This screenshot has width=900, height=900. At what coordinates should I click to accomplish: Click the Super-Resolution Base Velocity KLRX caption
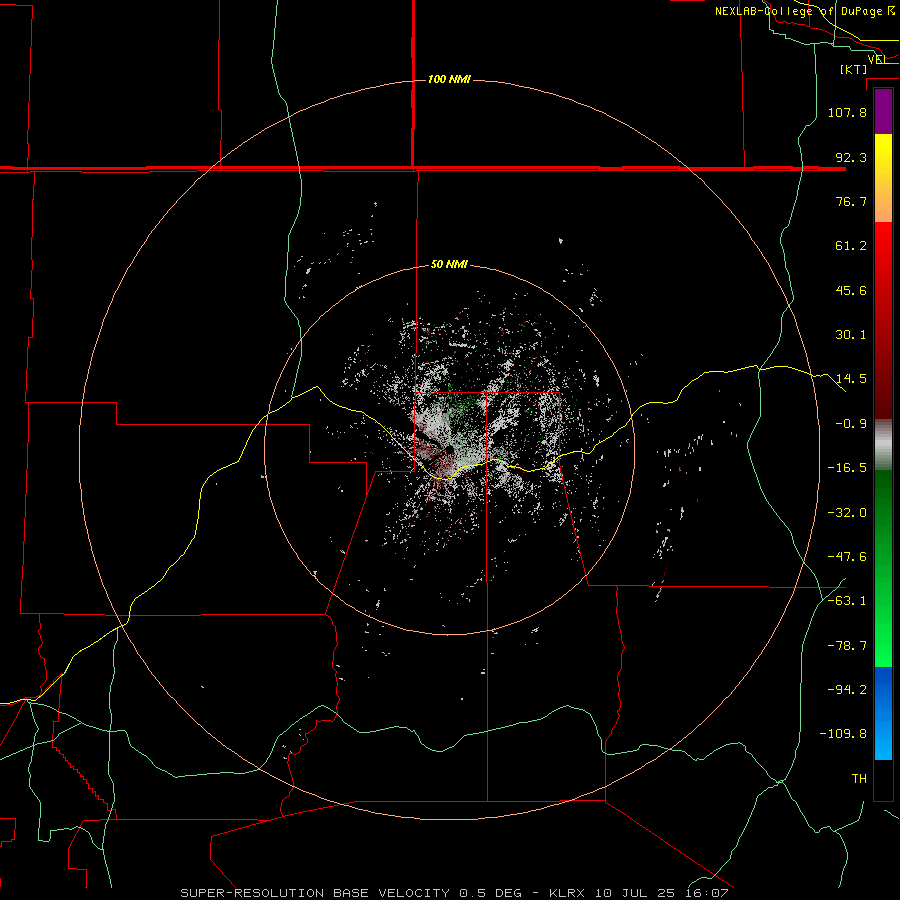coord(455,893)
